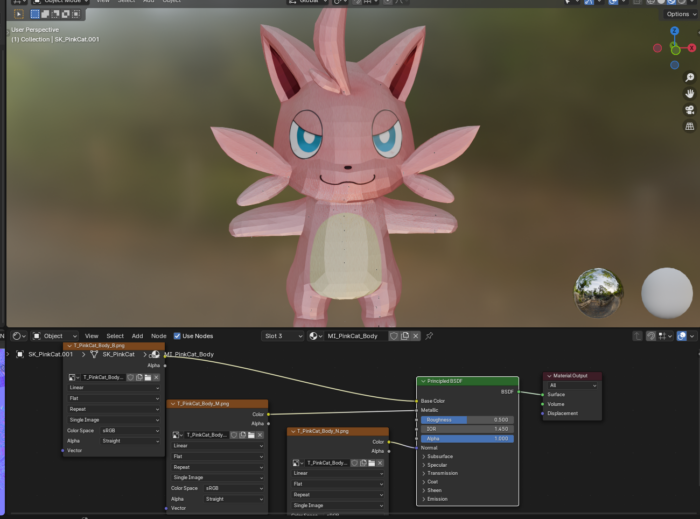This screenshot has height=519, width=700.
Task: Unlink image in T_PinkCat_Body_M.png node
Action: [260, 435]
